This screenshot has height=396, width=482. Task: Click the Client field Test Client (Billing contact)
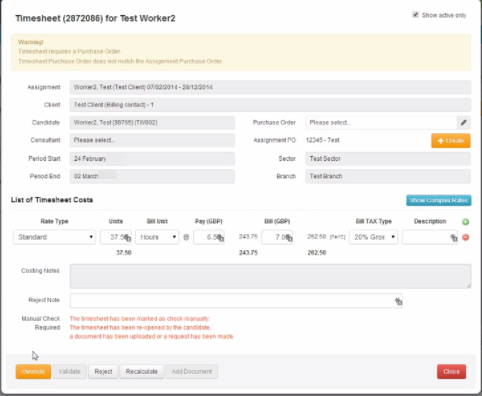pyautogui.click(x=270, y=105)
